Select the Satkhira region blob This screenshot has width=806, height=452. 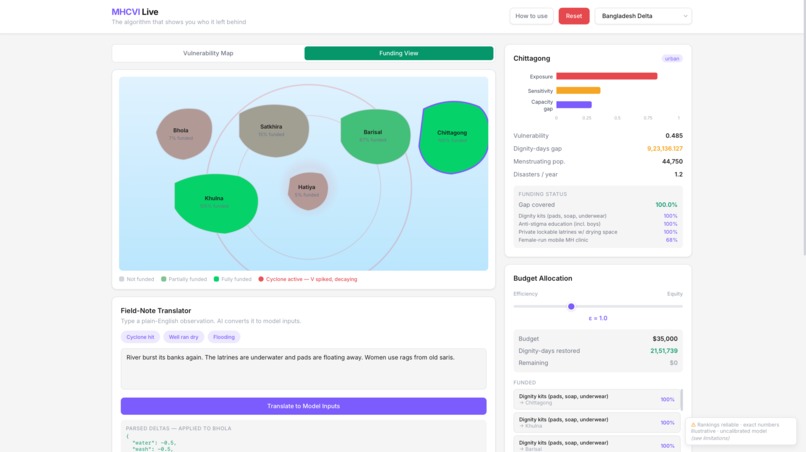273,131
